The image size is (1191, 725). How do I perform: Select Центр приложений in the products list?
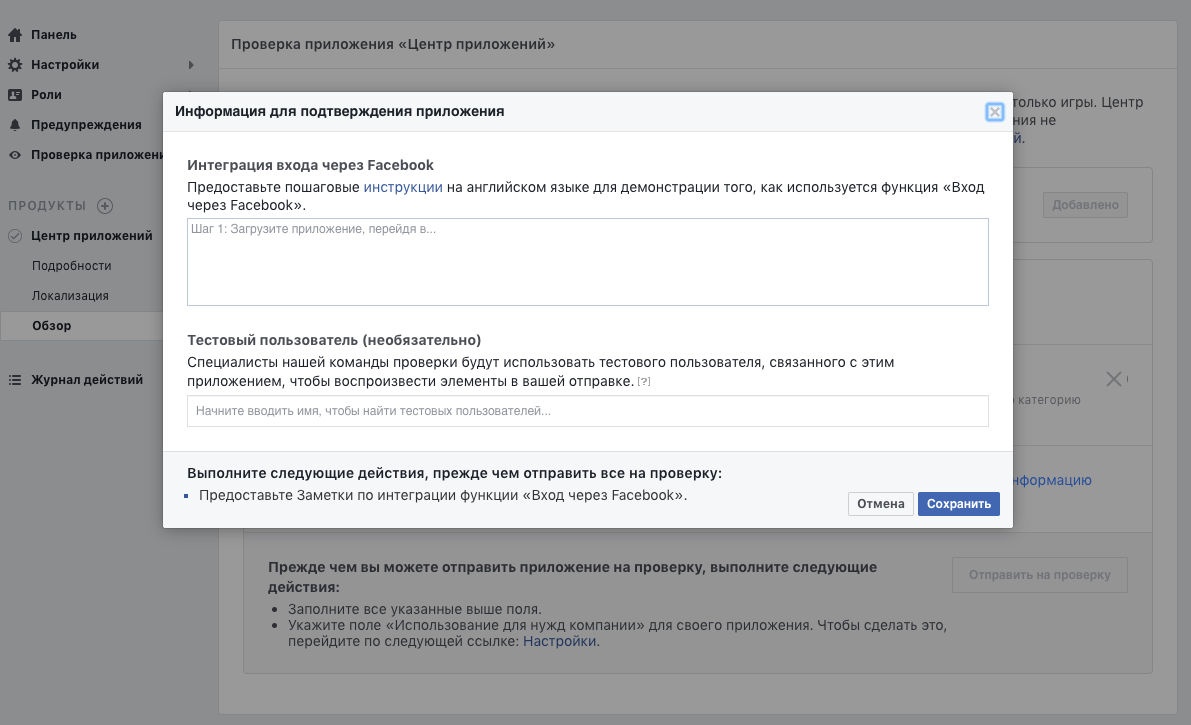tap(91, 236)
